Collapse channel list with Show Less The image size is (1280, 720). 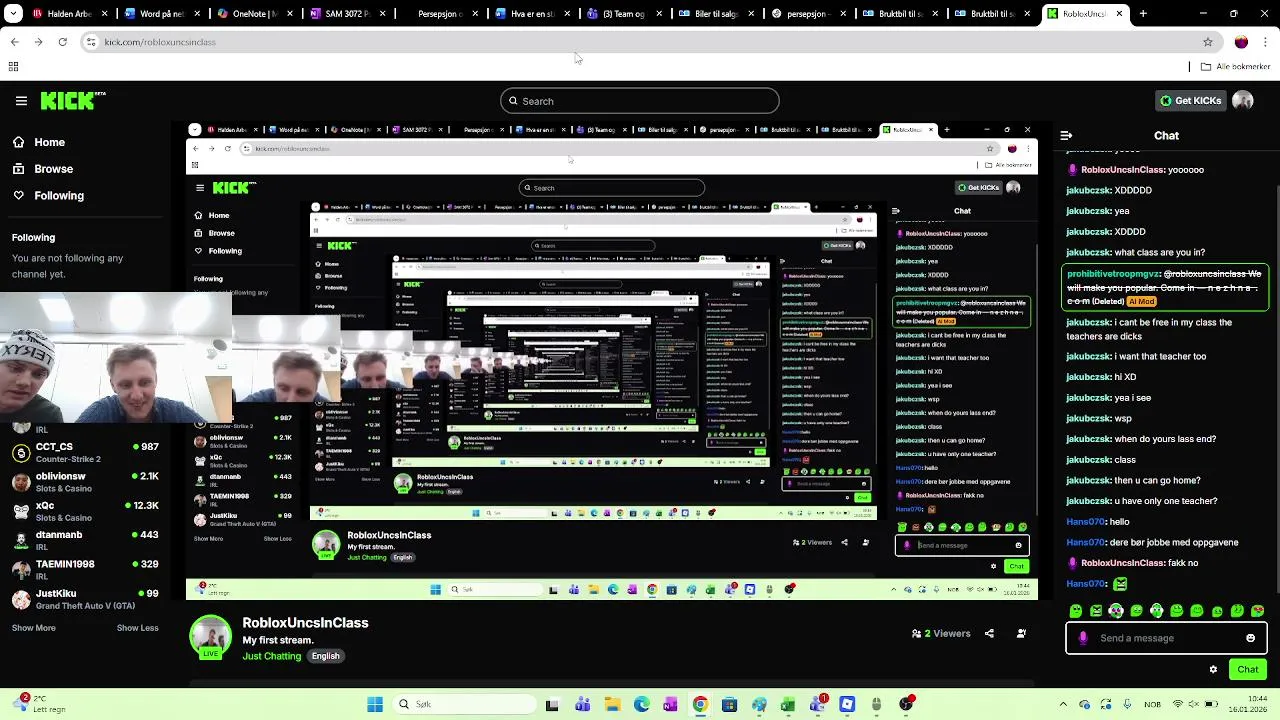coord(137,628)
